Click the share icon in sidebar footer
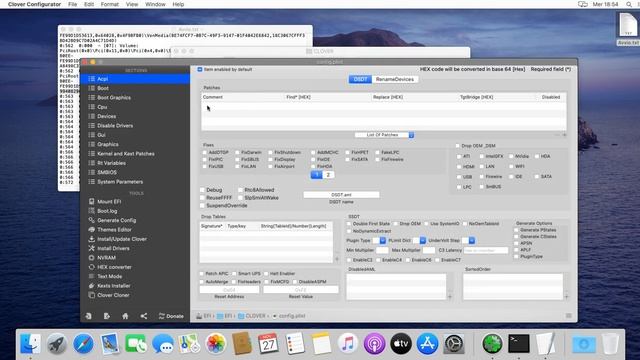640x360 pixels. [x=144, y=316]
